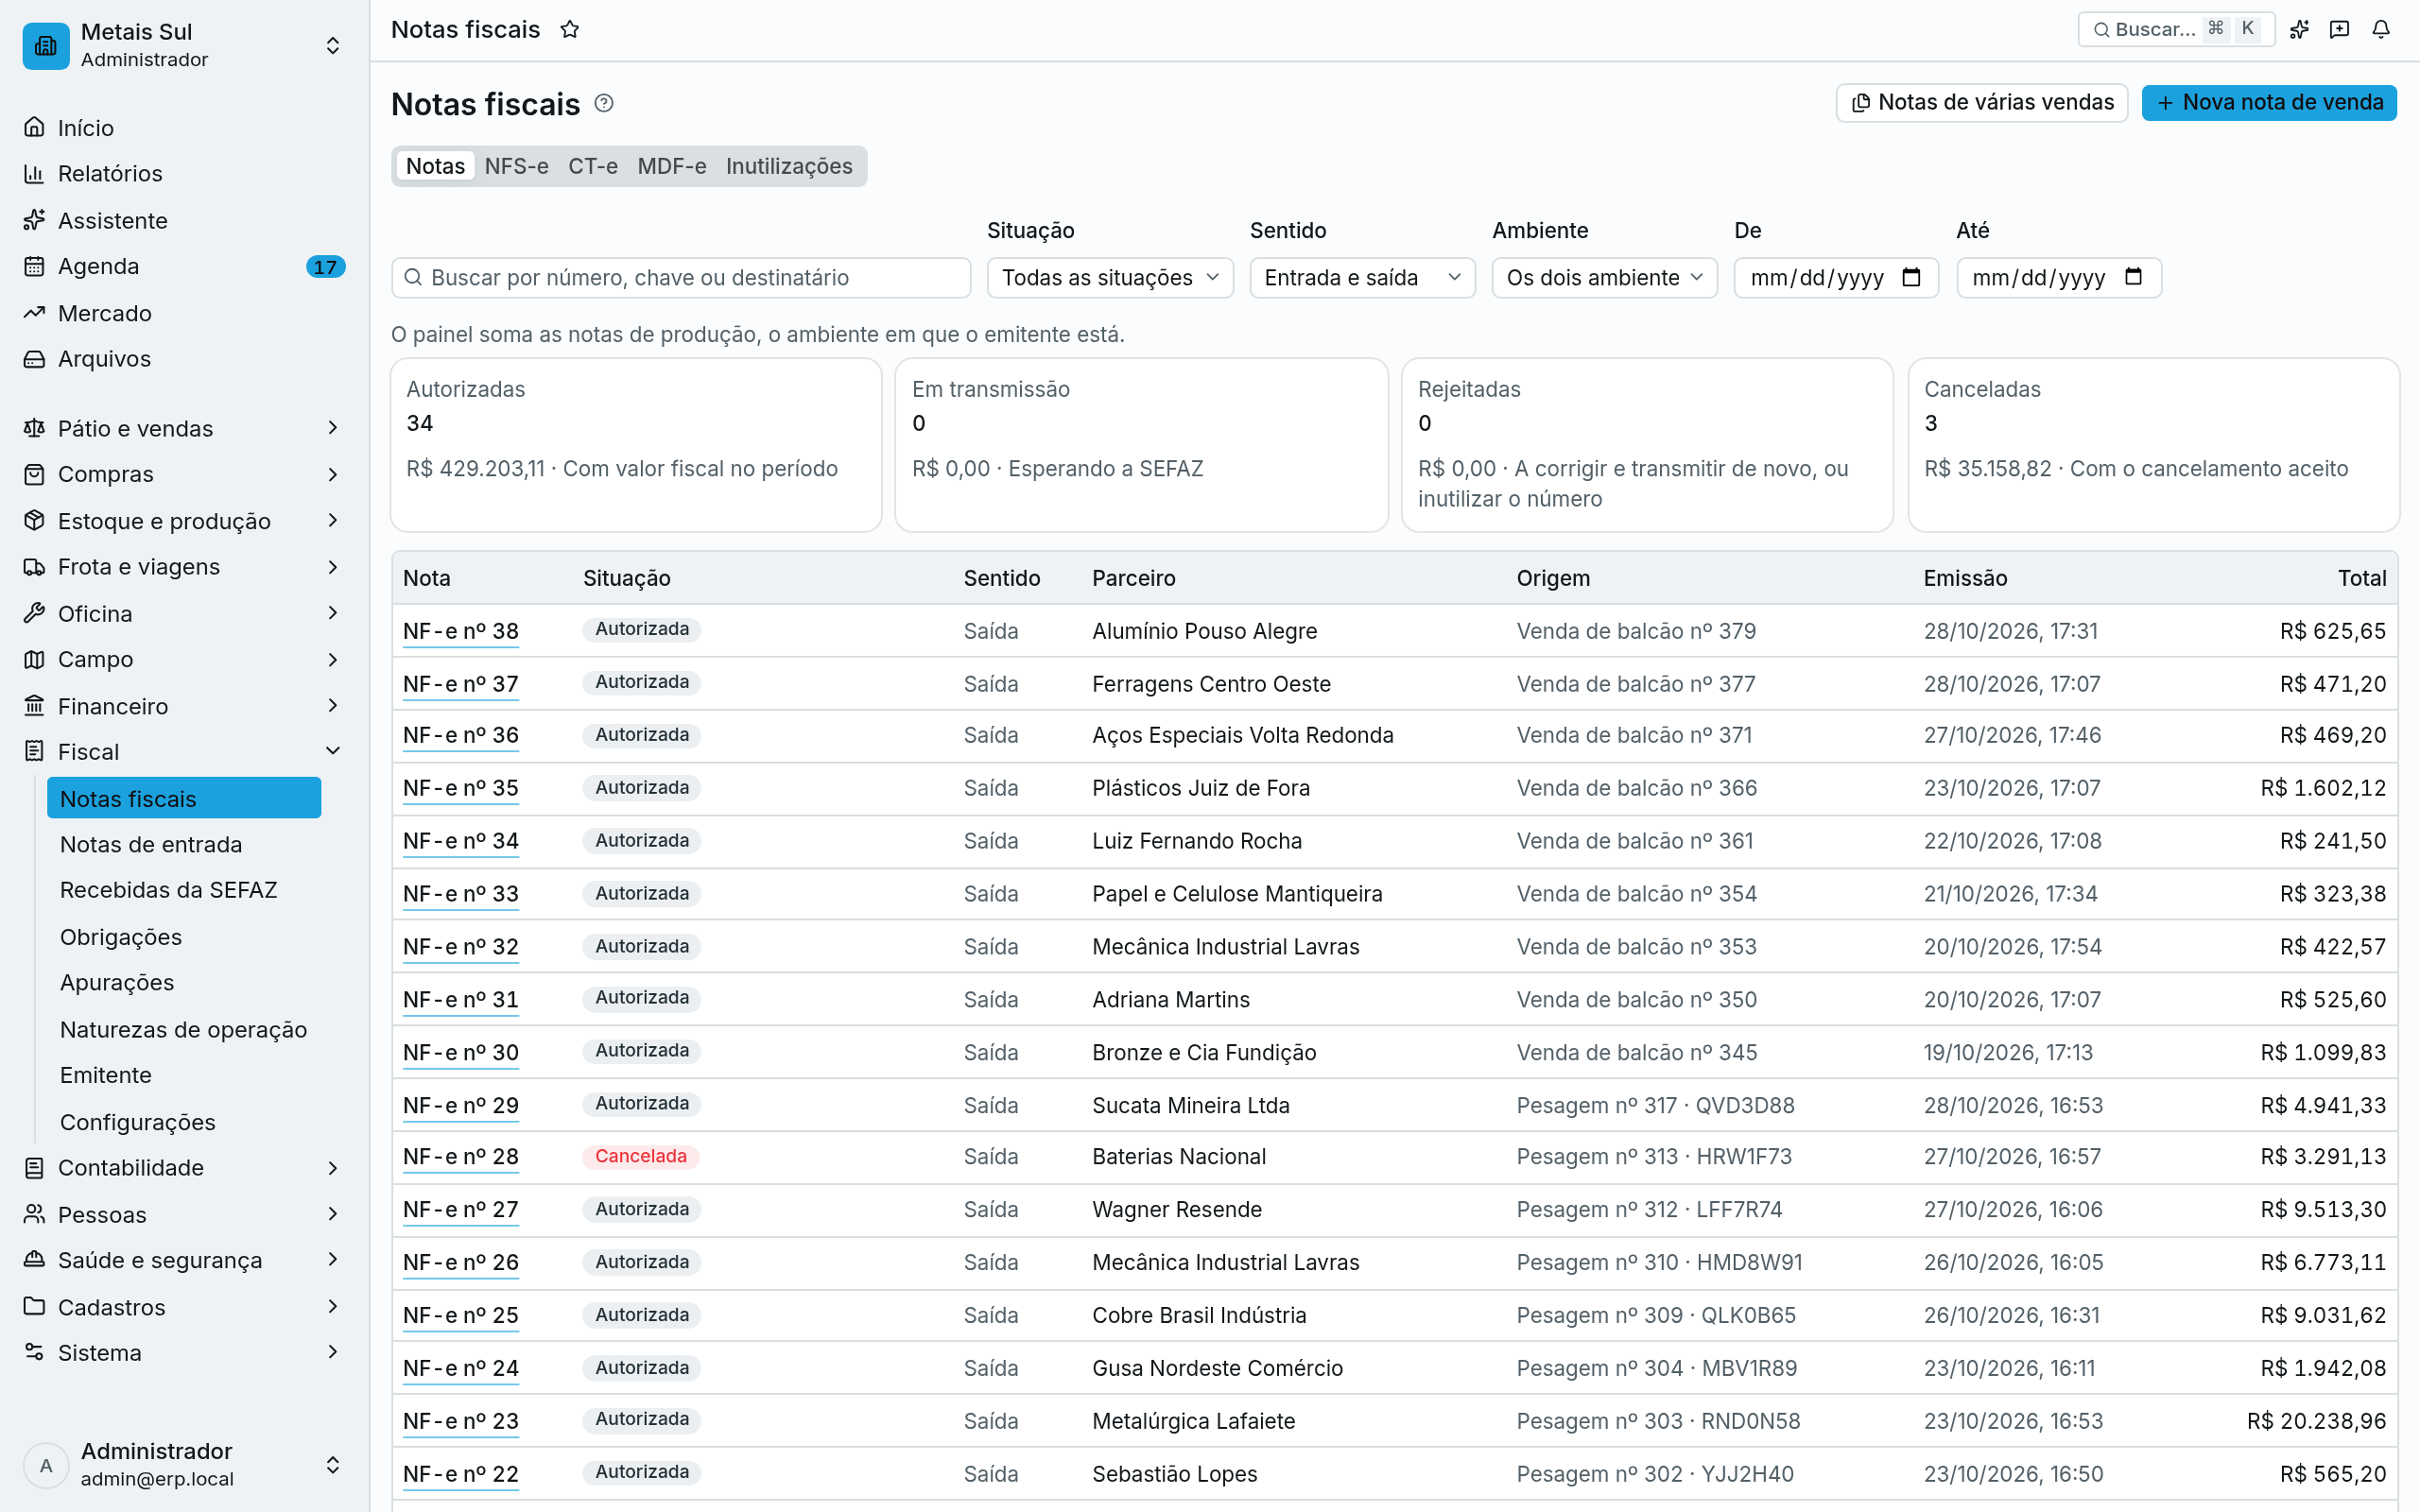Favorite this page with the star icon
The image size is (2420, 1512).
pyautogui.click(x=570, y=29)
